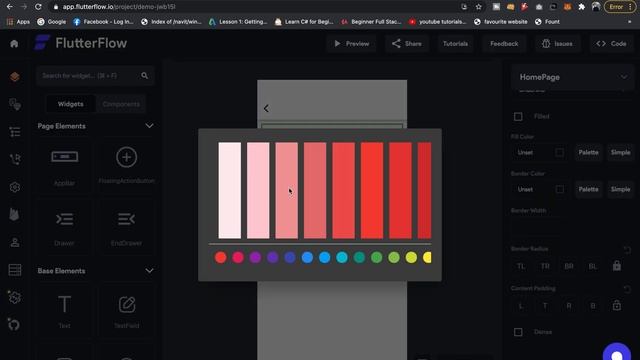Pick the second light pink shade swatch
The image size is (640, 360).
click(258, 190)
